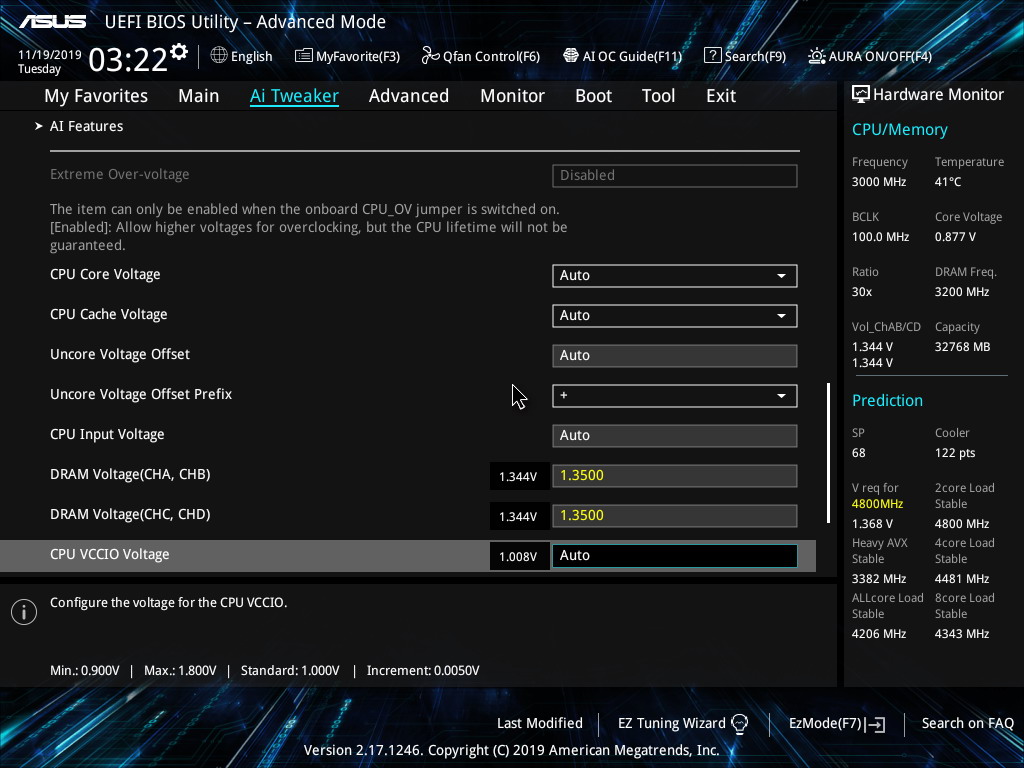
Task: Click the disabled Extreme Over-voltage field
Action: click(x=675, y=176)
